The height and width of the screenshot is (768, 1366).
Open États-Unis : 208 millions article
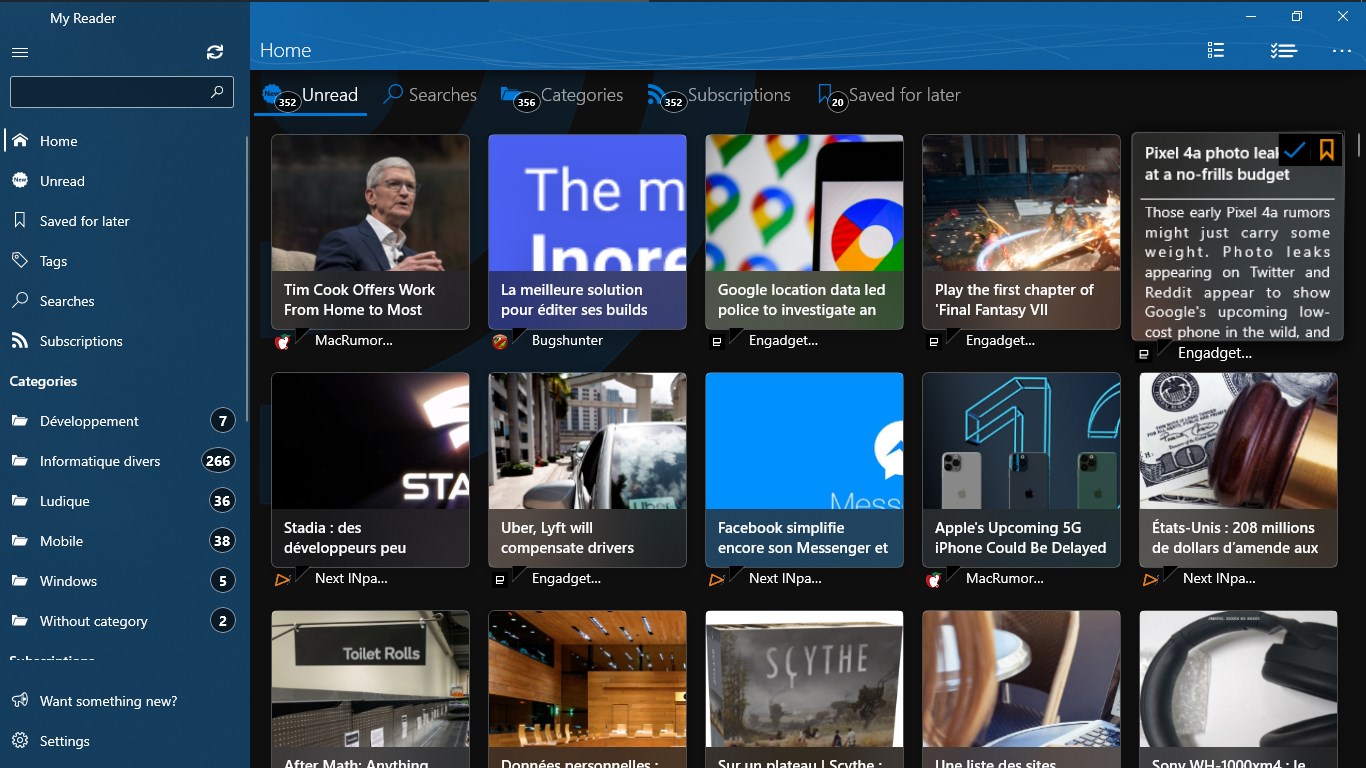pos(1238,470)
